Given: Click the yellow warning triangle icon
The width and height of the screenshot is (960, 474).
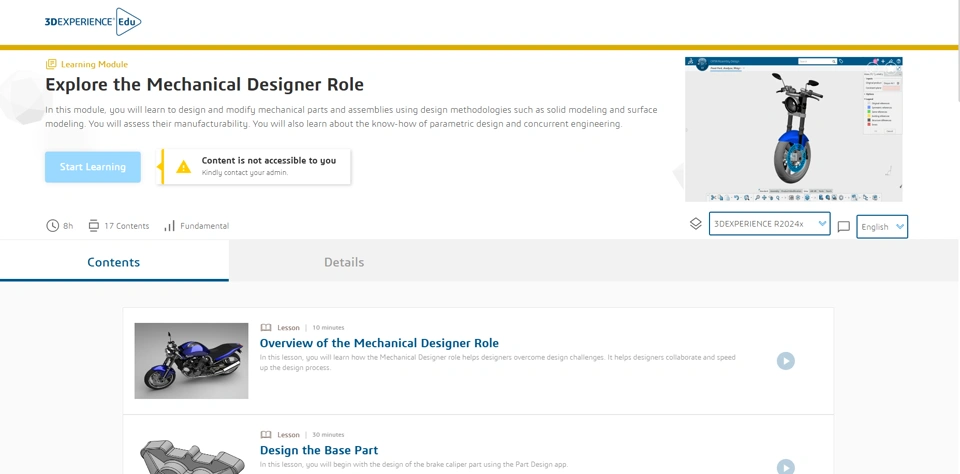Looking at the screenshot, I should click(183, 167).
